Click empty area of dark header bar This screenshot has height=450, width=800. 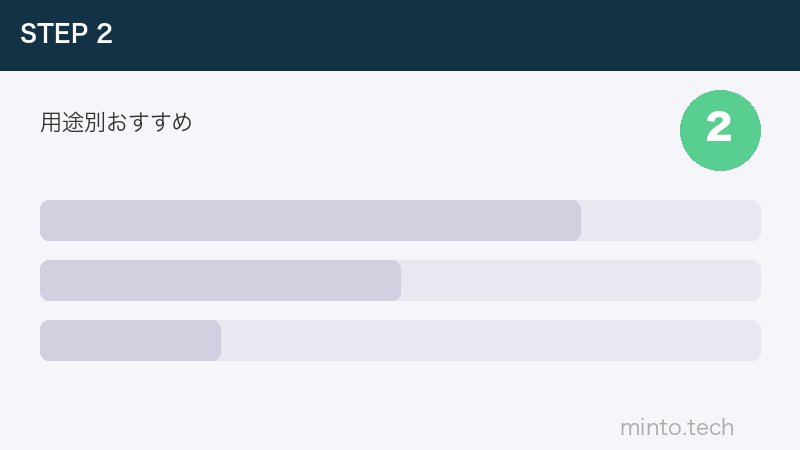[x=450, y=35]
